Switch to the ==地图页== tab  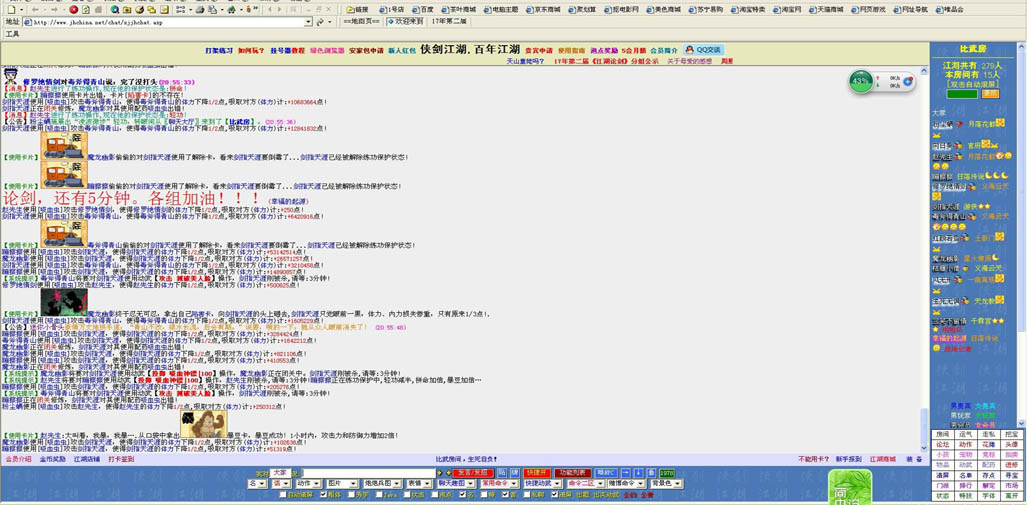pyautogui.click(x=362, y=22)
